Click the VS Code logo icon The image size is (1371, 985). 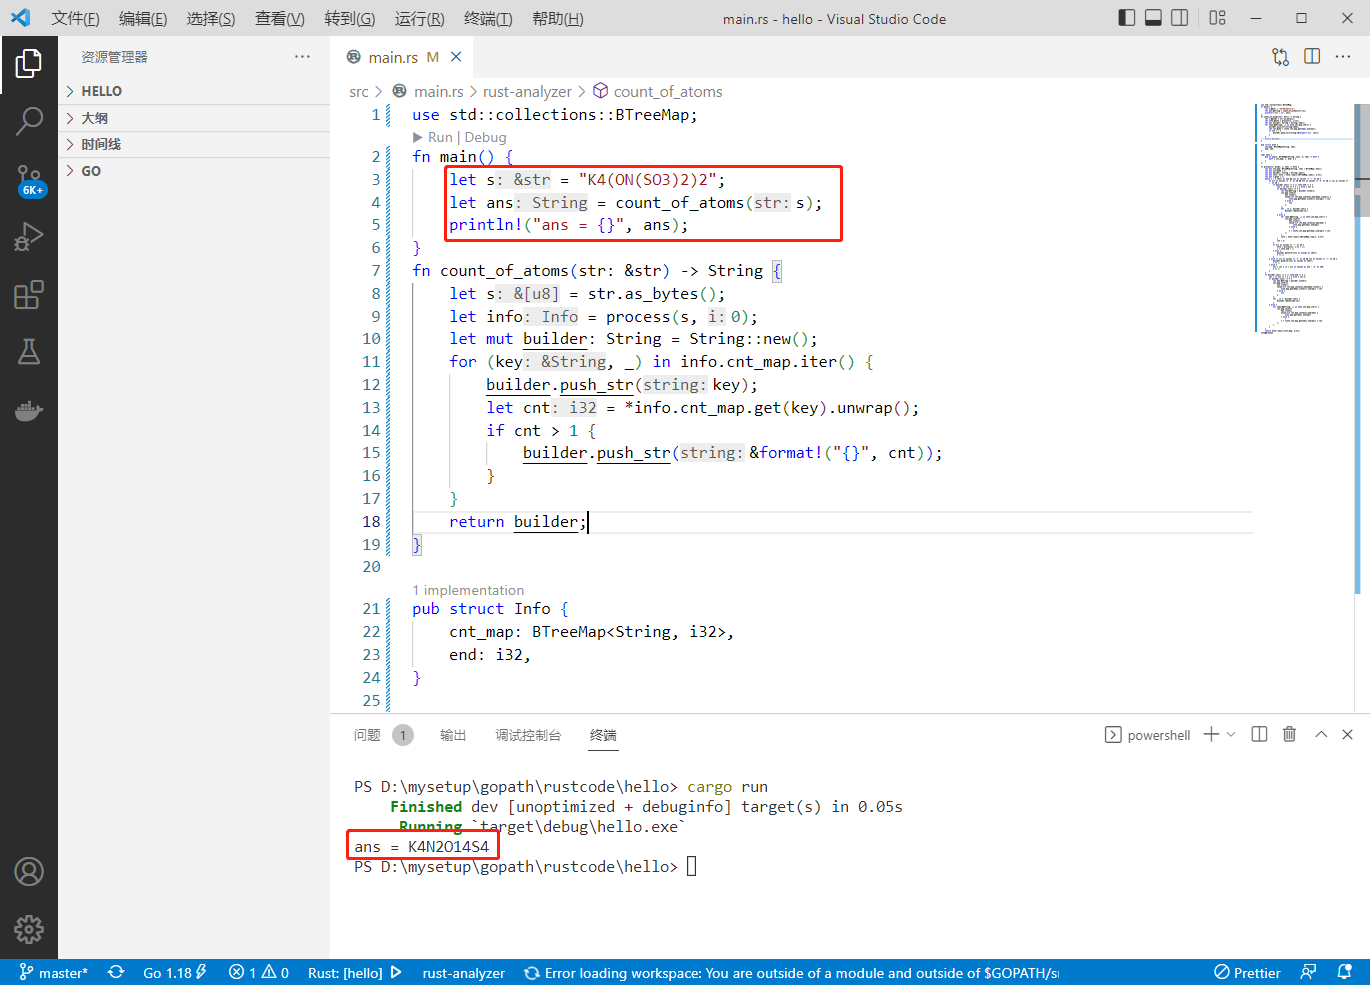(21, 18)
